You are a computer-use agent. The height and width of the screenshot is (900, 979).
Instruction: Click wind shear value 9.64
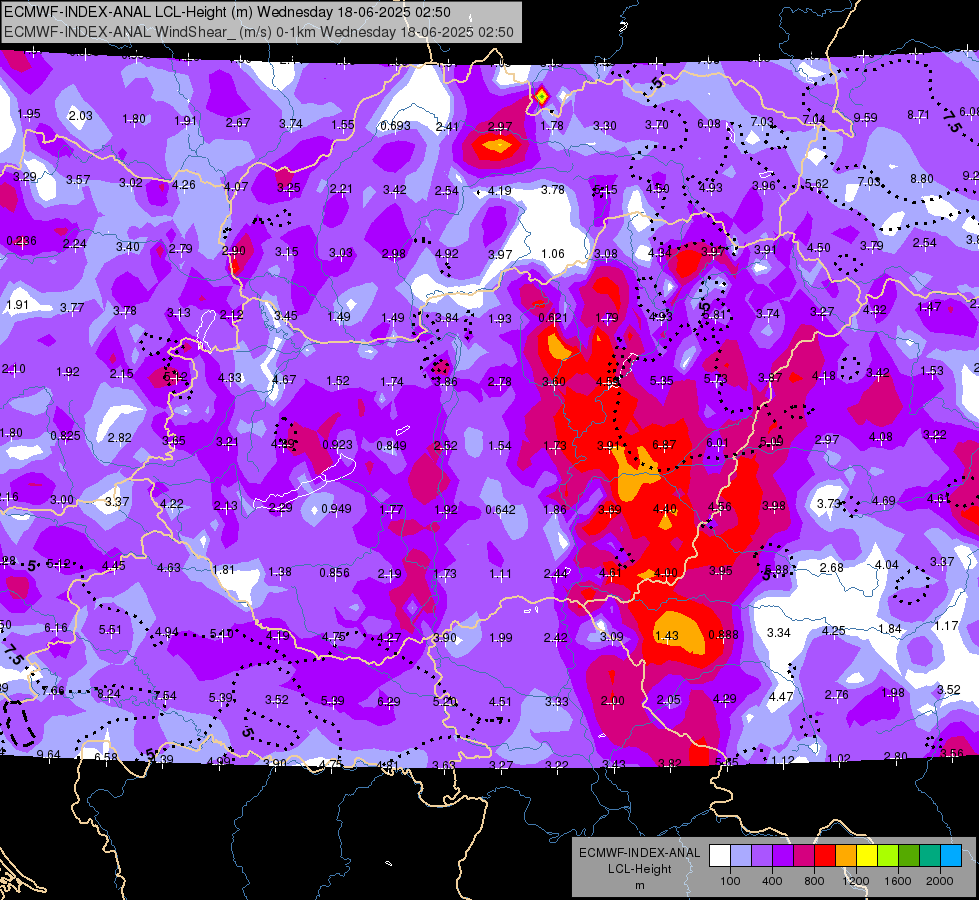[x=48, y=754]
